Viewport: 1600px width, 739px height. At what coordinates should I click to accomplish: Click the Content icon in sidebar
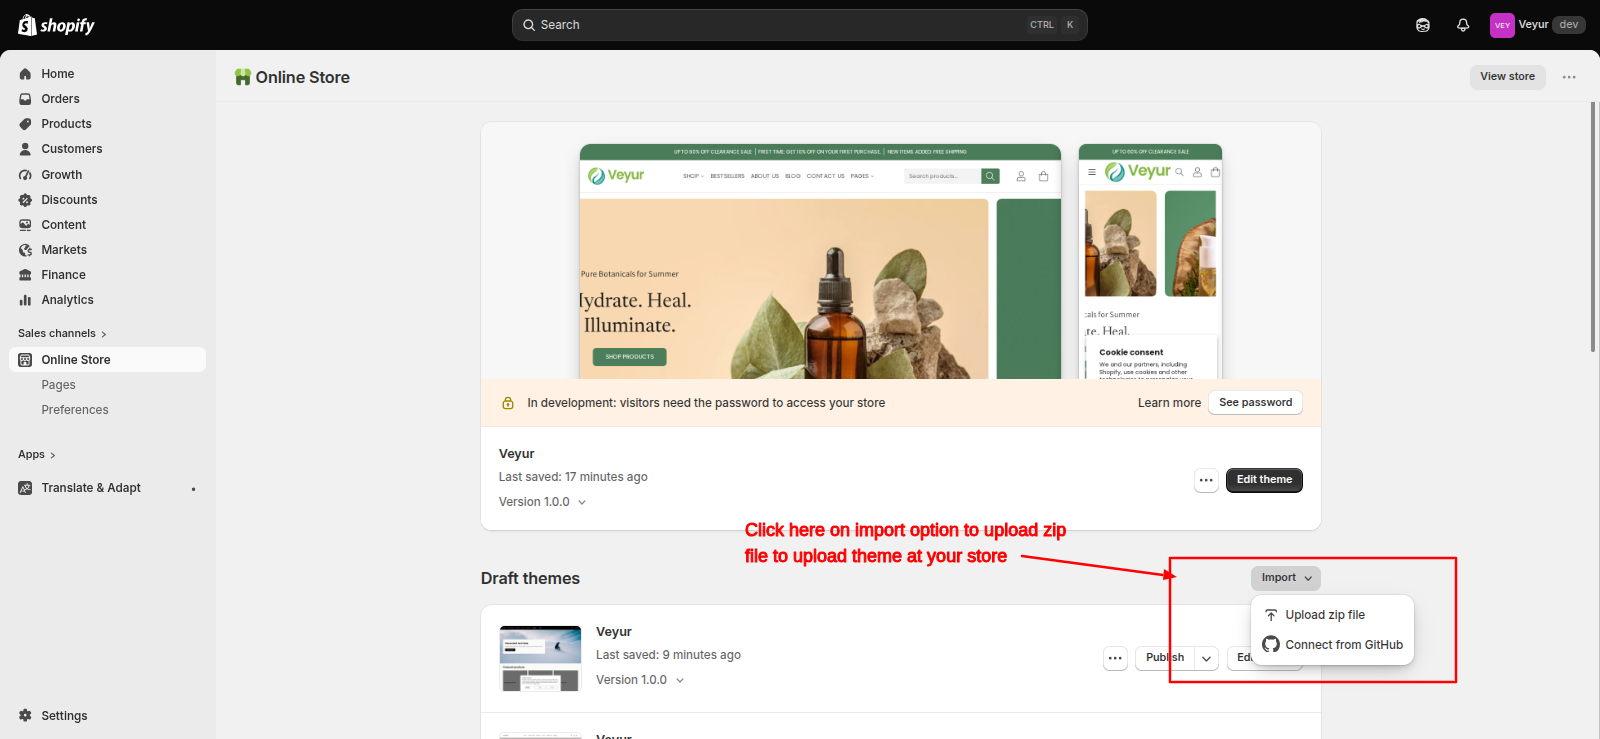pyautogui.click(x=25, y=225)
